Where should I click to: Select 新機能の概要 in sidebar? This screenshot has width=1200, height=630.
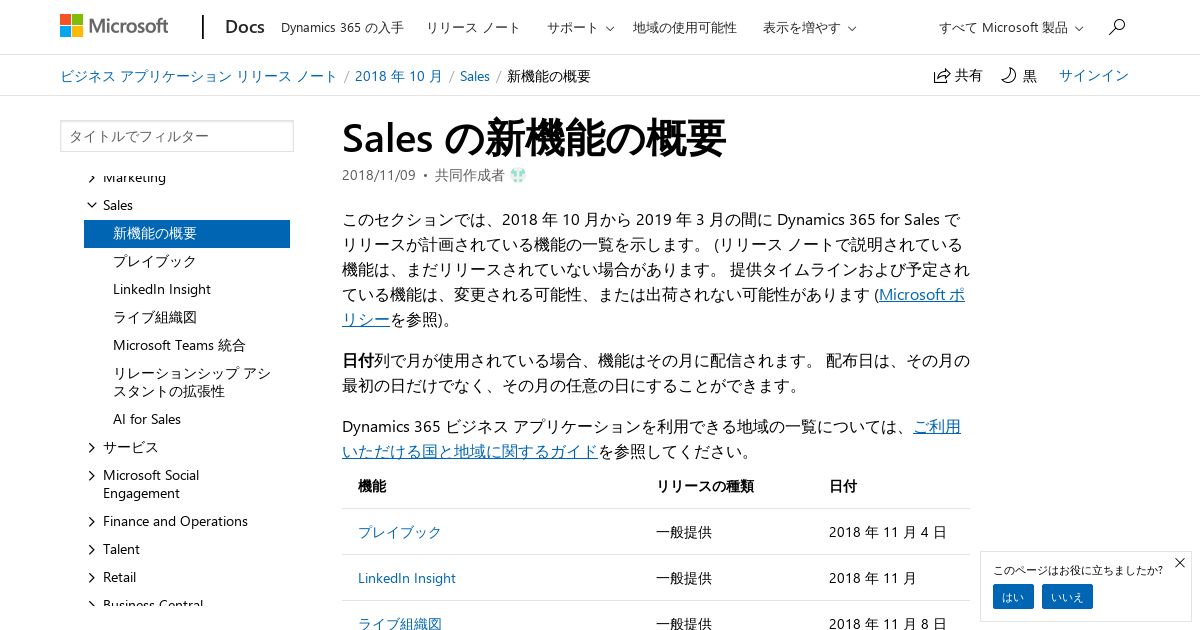(x=187, y=233)
